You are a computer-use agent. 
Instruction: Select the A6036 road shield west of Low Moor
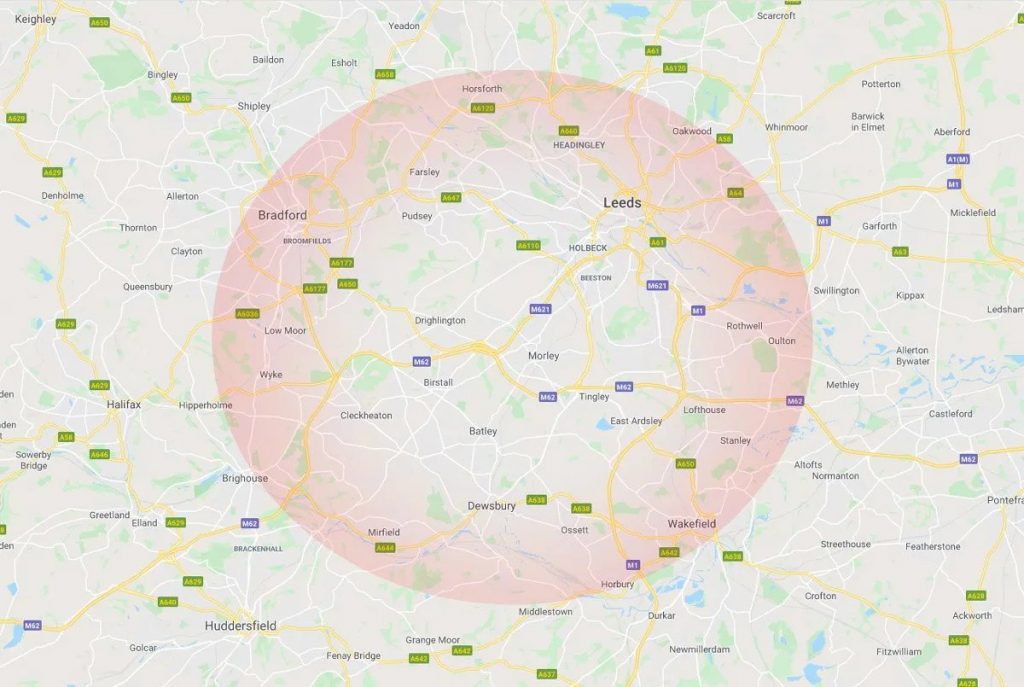point(248,314)
